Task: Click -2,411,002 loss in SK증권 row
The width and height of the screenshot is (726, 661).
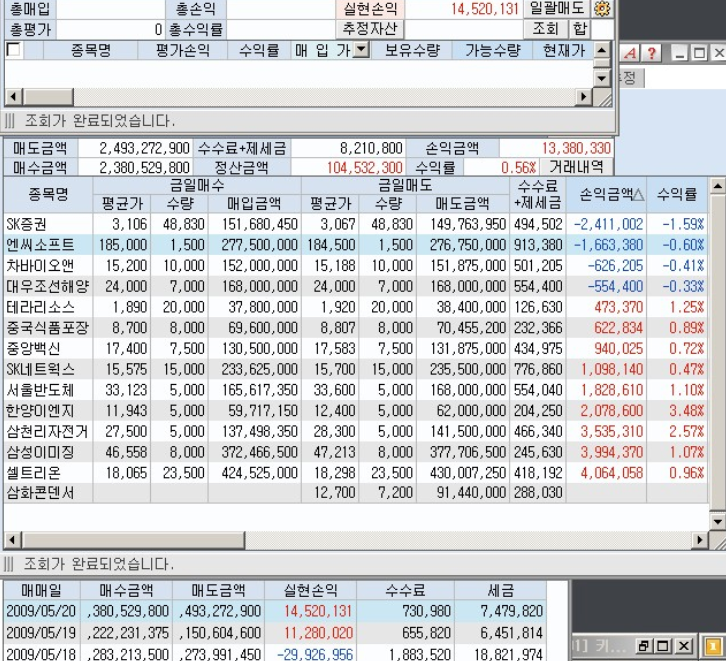Action: (x=608, y=224)
